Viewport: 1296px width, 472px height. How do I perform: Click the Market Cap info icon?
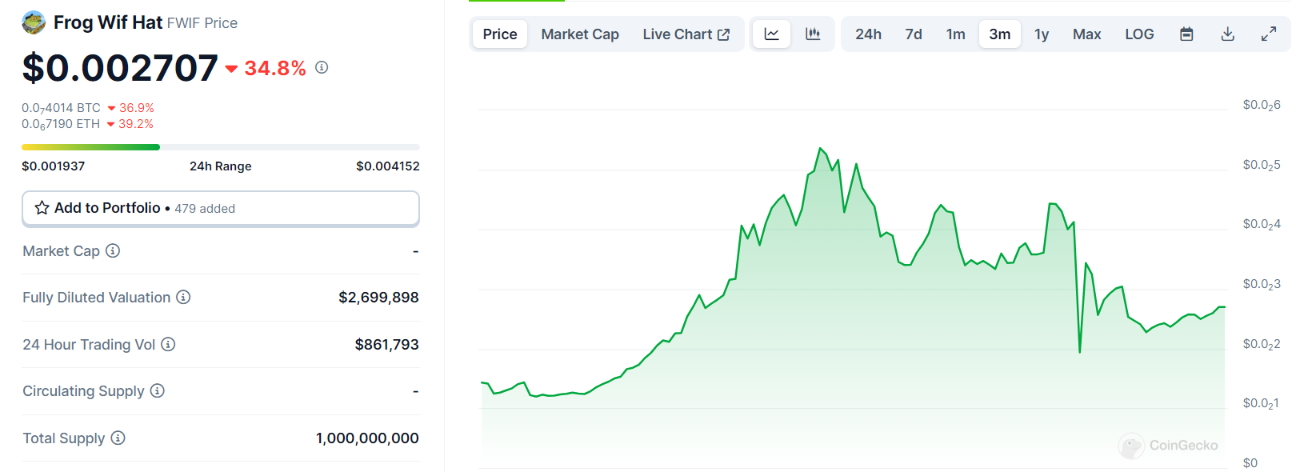pos(113,251)
